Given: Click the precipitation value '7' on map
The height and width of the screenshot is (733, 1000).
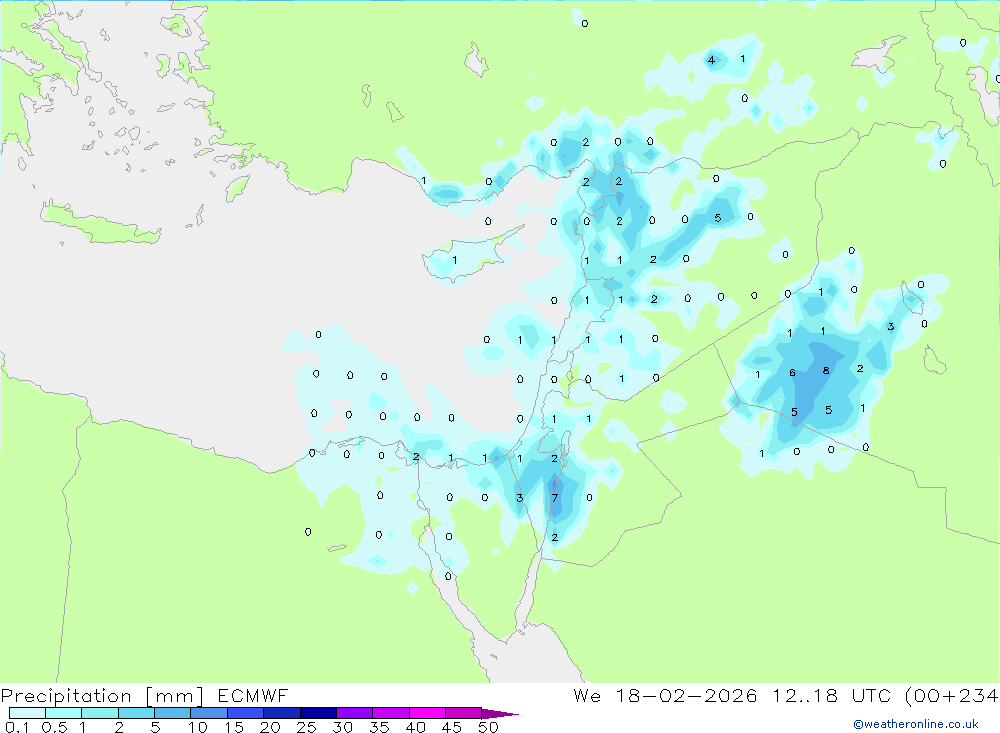Looking at the screenshot, I should coord(555,498).
